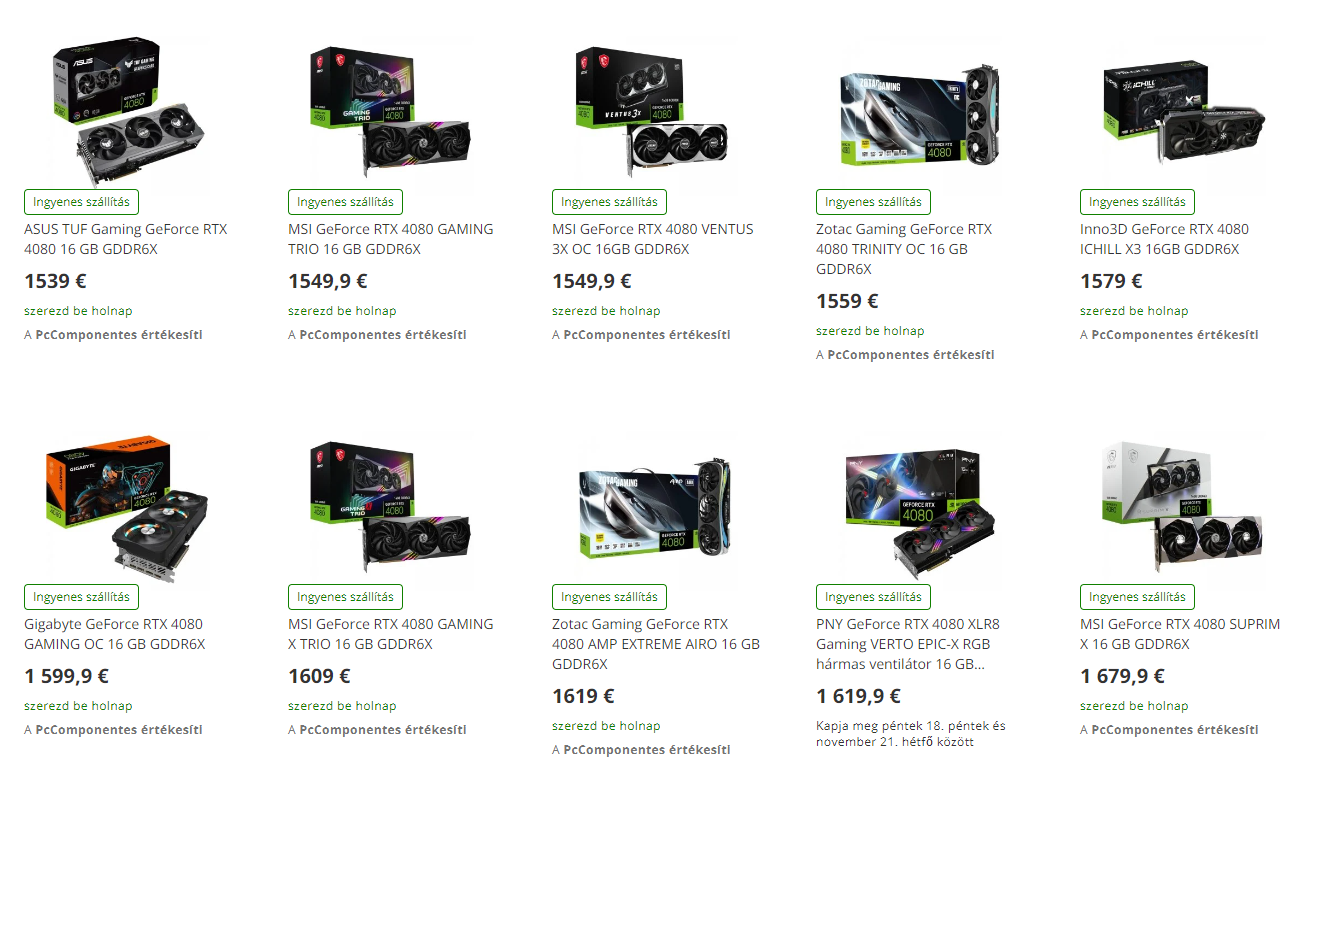Click the 1 679,9 € price of SUPRIM X
The height and width of the screenshot is (925, 1323).
coord(1122,676)
